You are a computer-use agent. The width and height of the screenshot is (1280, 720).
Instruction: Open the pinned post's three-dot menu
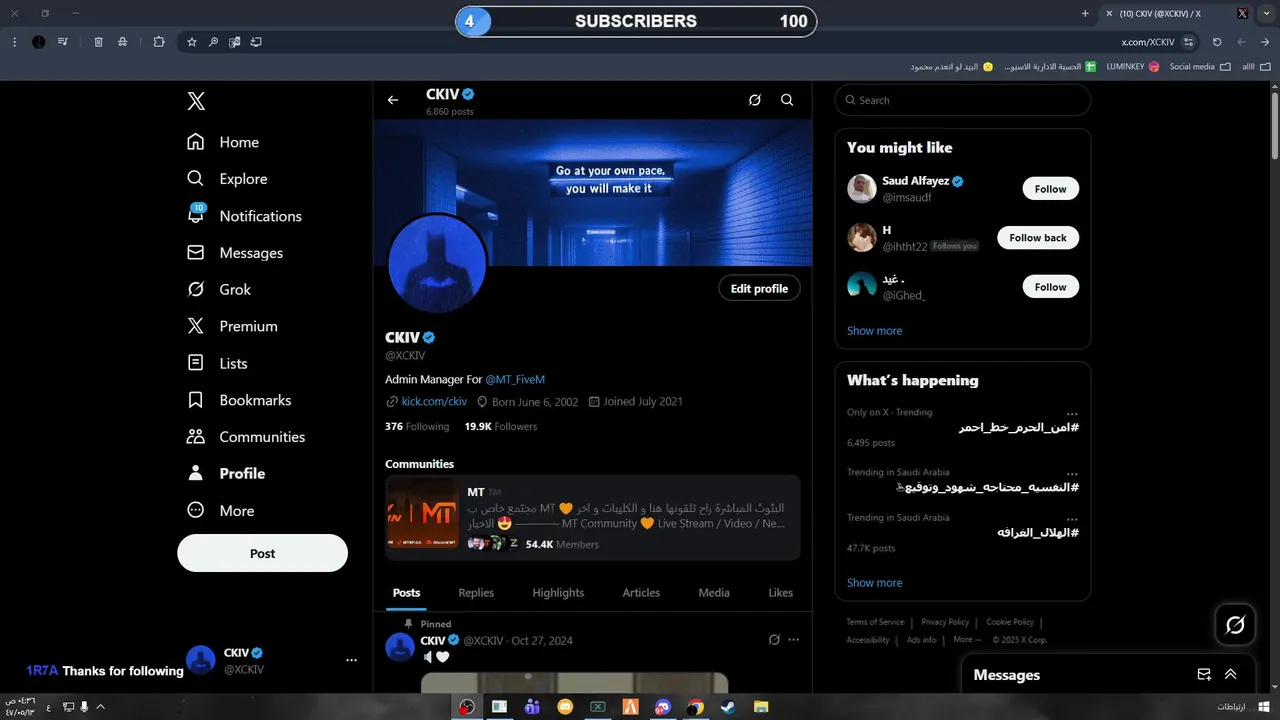tap(794, 640)
